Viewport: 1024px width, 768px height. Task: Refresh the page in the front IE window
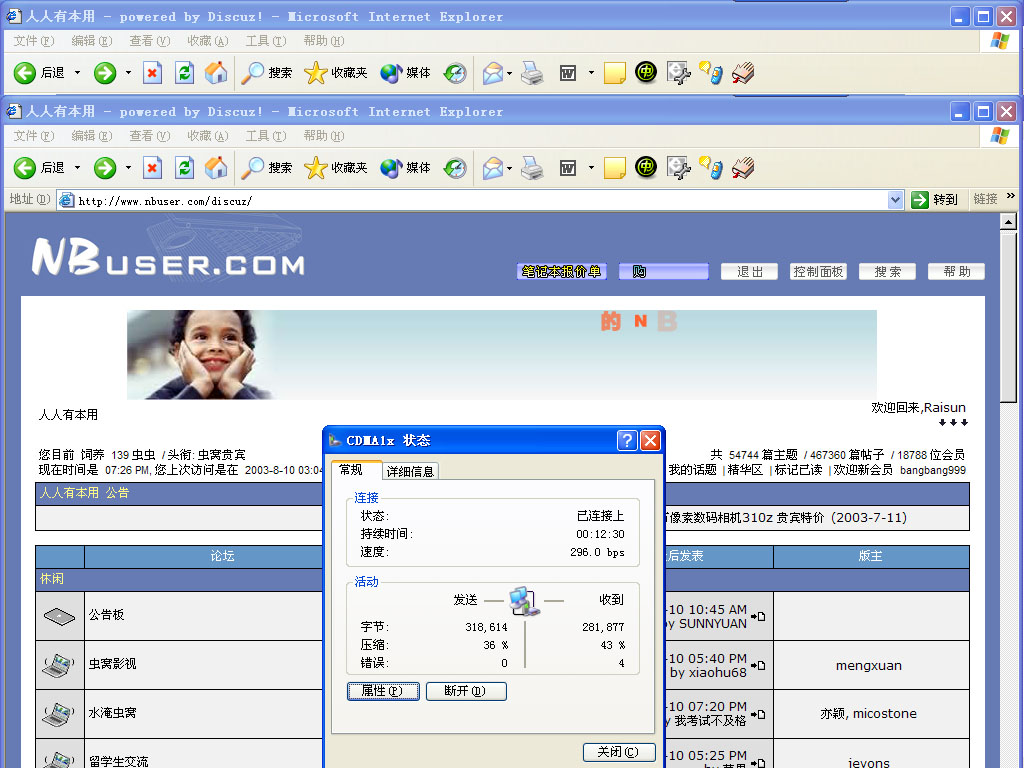[185, 168]
